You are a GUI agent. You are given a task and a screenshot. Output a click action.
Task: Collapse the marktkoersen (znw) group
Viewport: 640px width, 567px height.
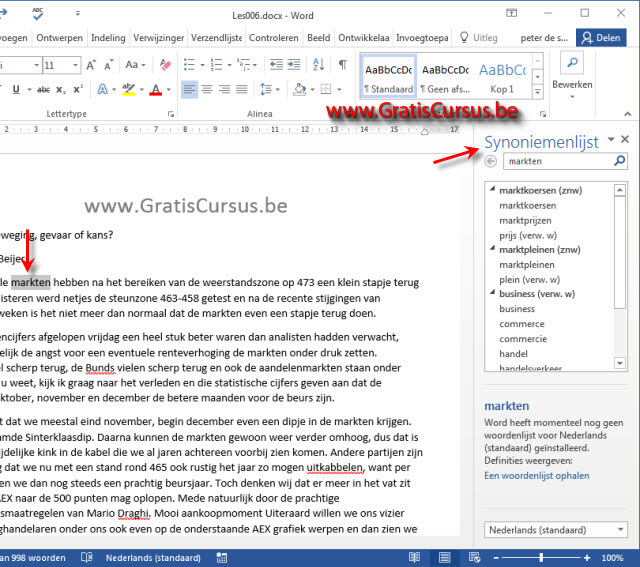point(493,189)
